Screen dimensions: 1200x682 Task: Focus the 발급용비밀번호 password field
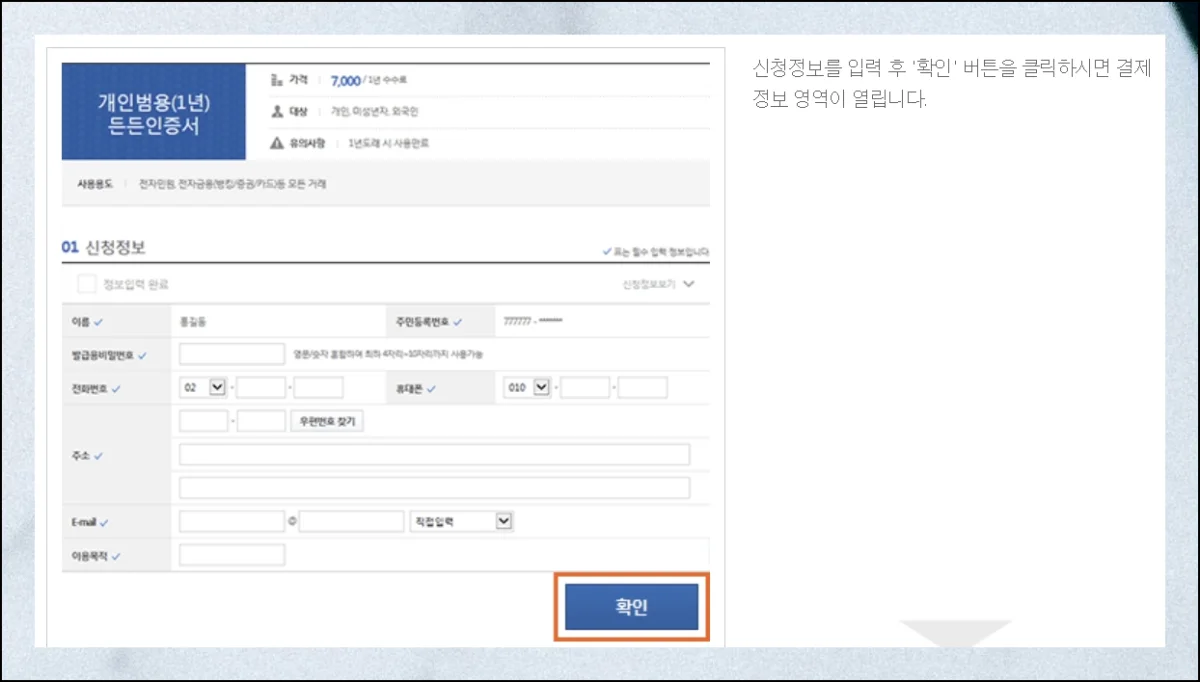[233, 354]
